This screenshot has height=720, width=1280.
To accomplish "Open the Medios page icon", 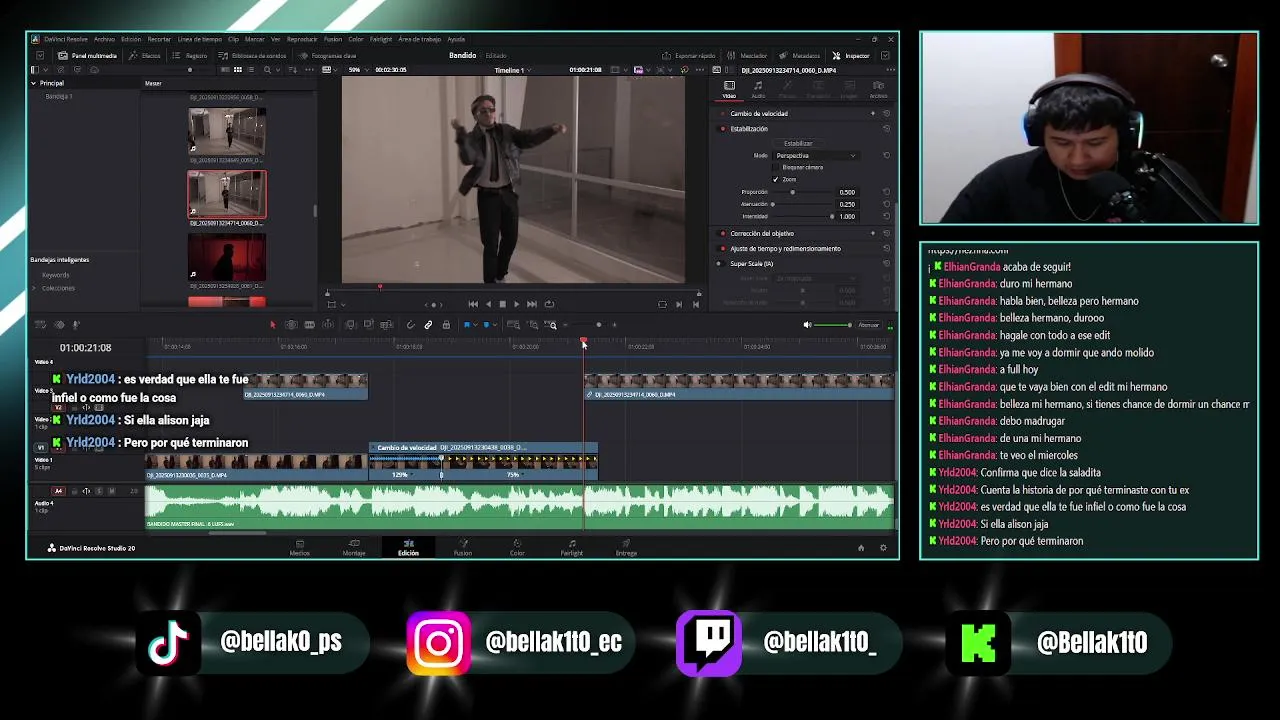I will [x=299, y=544].
